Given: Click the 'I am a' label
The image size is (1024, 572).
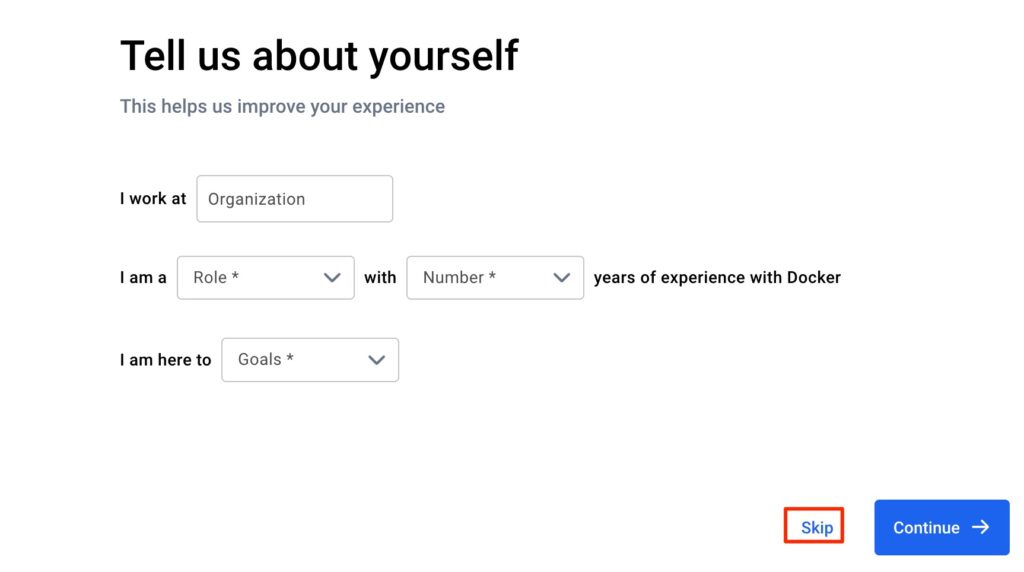Looking at the screenshot, I should tap(143, 278).
